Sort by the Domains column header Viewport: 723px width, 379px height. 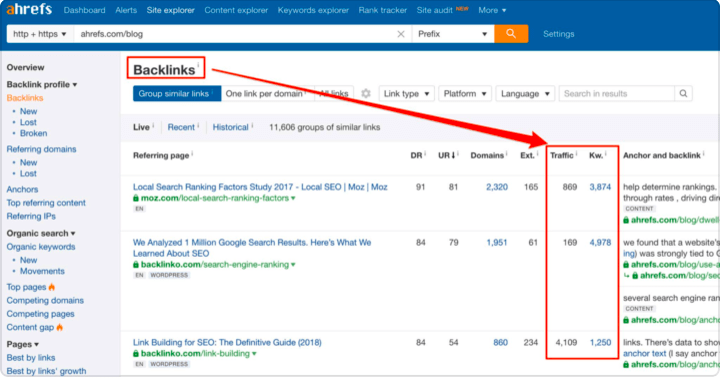487,155
